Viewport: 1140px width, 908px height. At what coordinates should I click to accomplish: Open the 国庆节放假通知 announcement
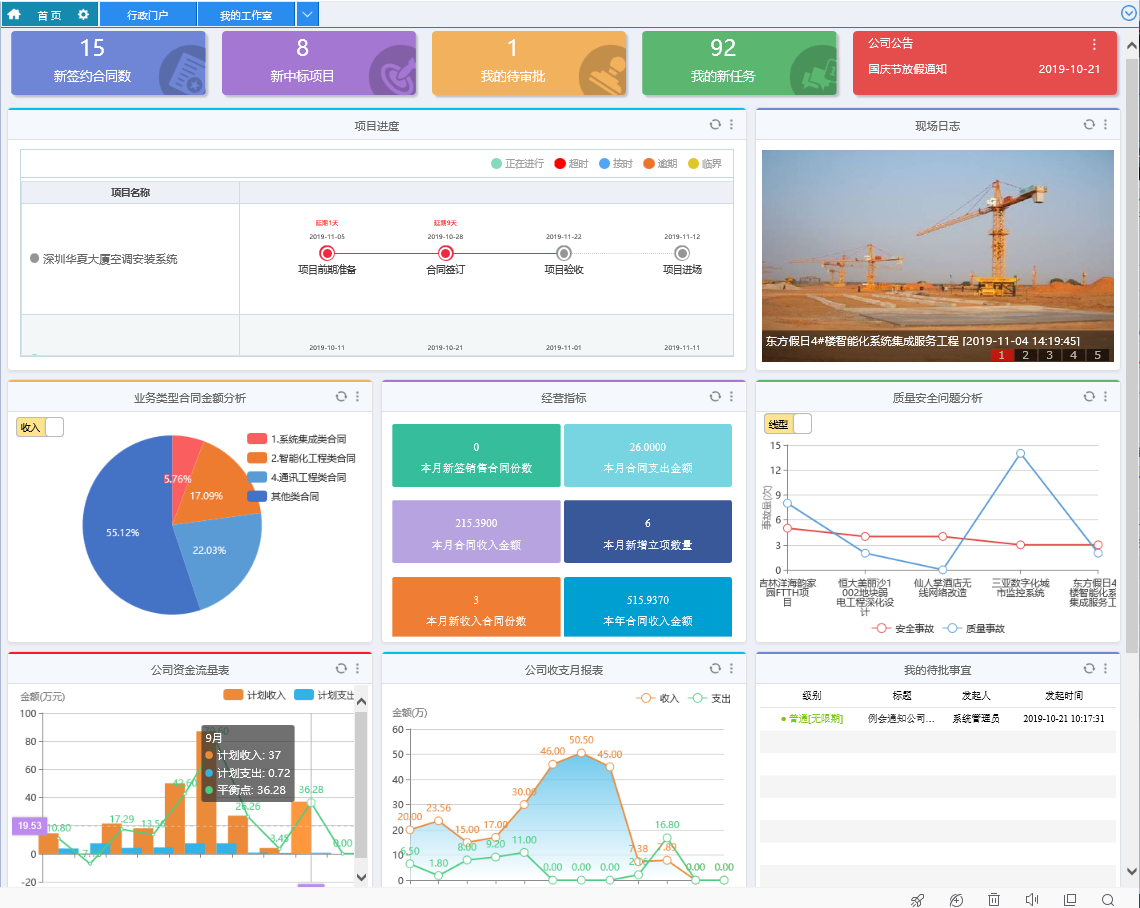point(907,69)
